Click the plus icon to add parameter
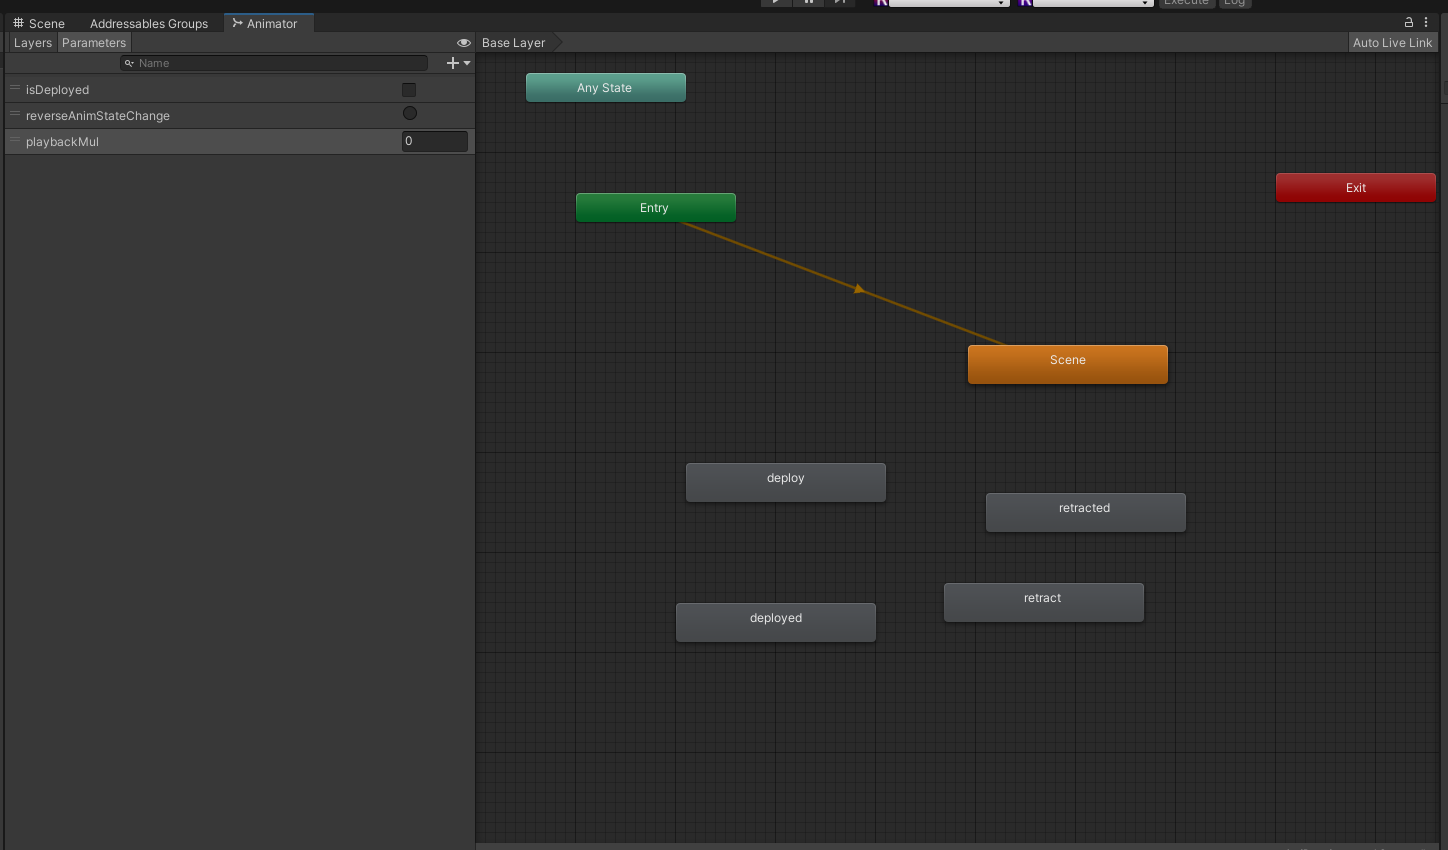The width and height of the screenshot is (1448, 850). [453, 63]
